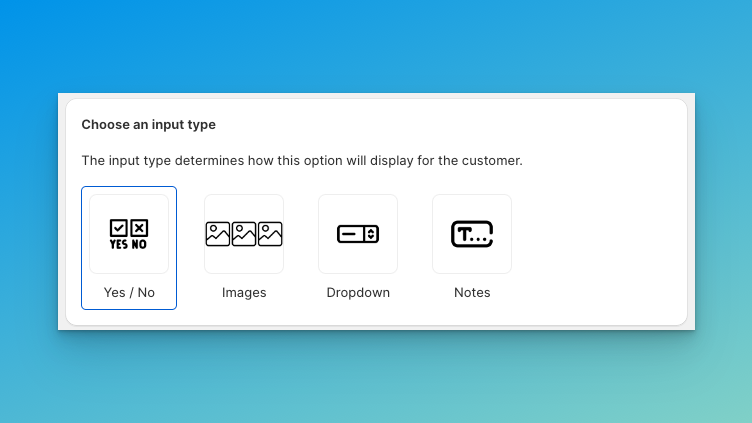Click the "Choose an input type" heading

point(148,125)
